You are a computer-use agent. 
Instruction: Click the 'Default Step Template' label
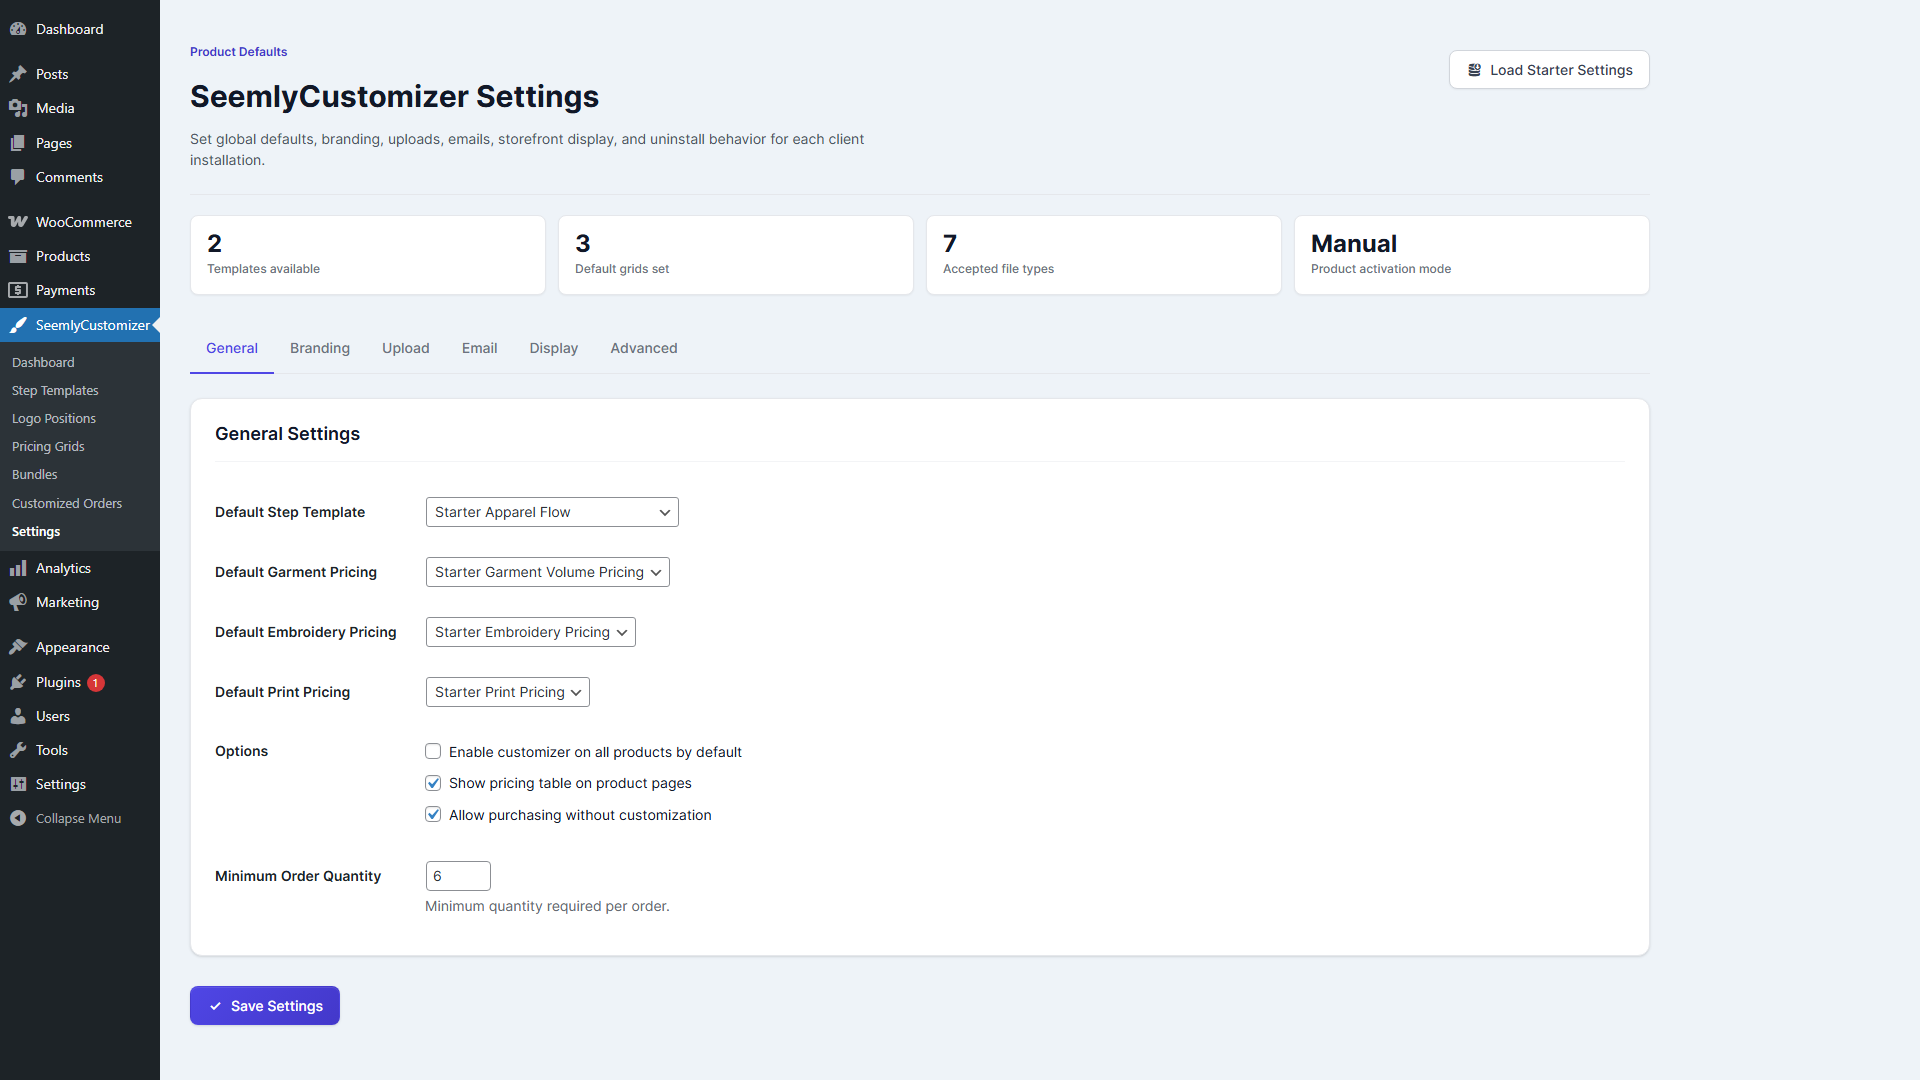290,512
